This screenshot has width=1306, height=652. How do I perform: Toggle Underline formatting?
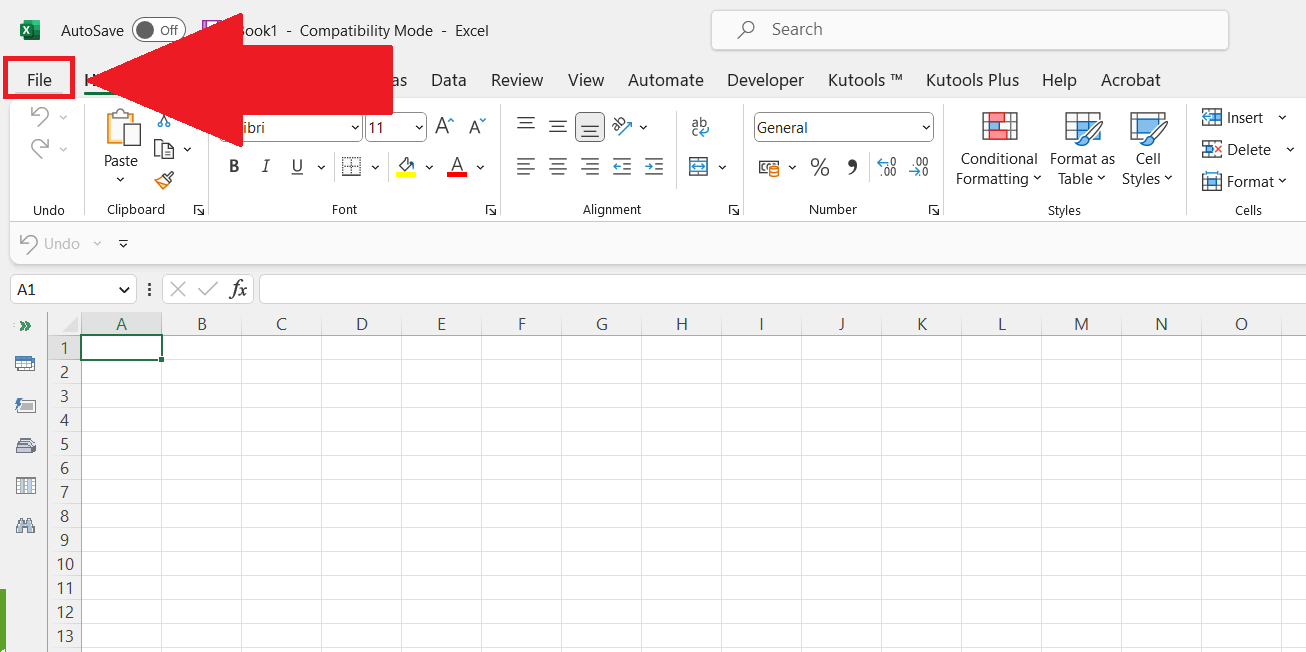(297, 166)
